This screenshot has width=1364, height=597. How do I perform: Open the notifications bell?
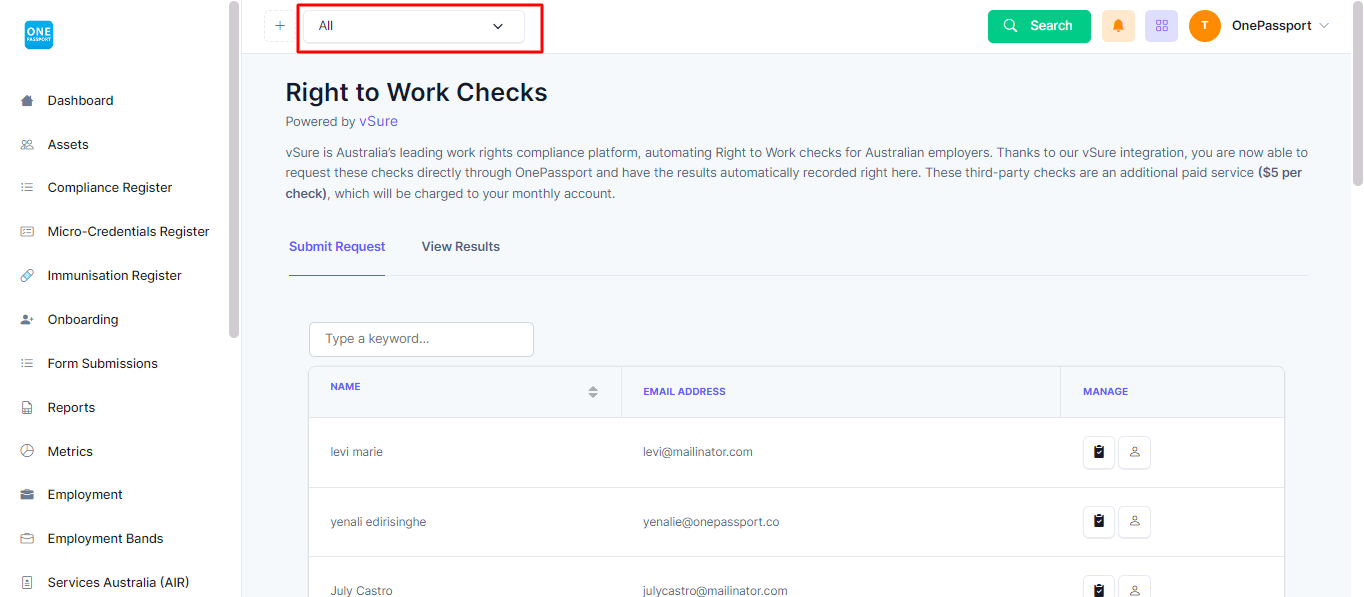click(1118, 26)
